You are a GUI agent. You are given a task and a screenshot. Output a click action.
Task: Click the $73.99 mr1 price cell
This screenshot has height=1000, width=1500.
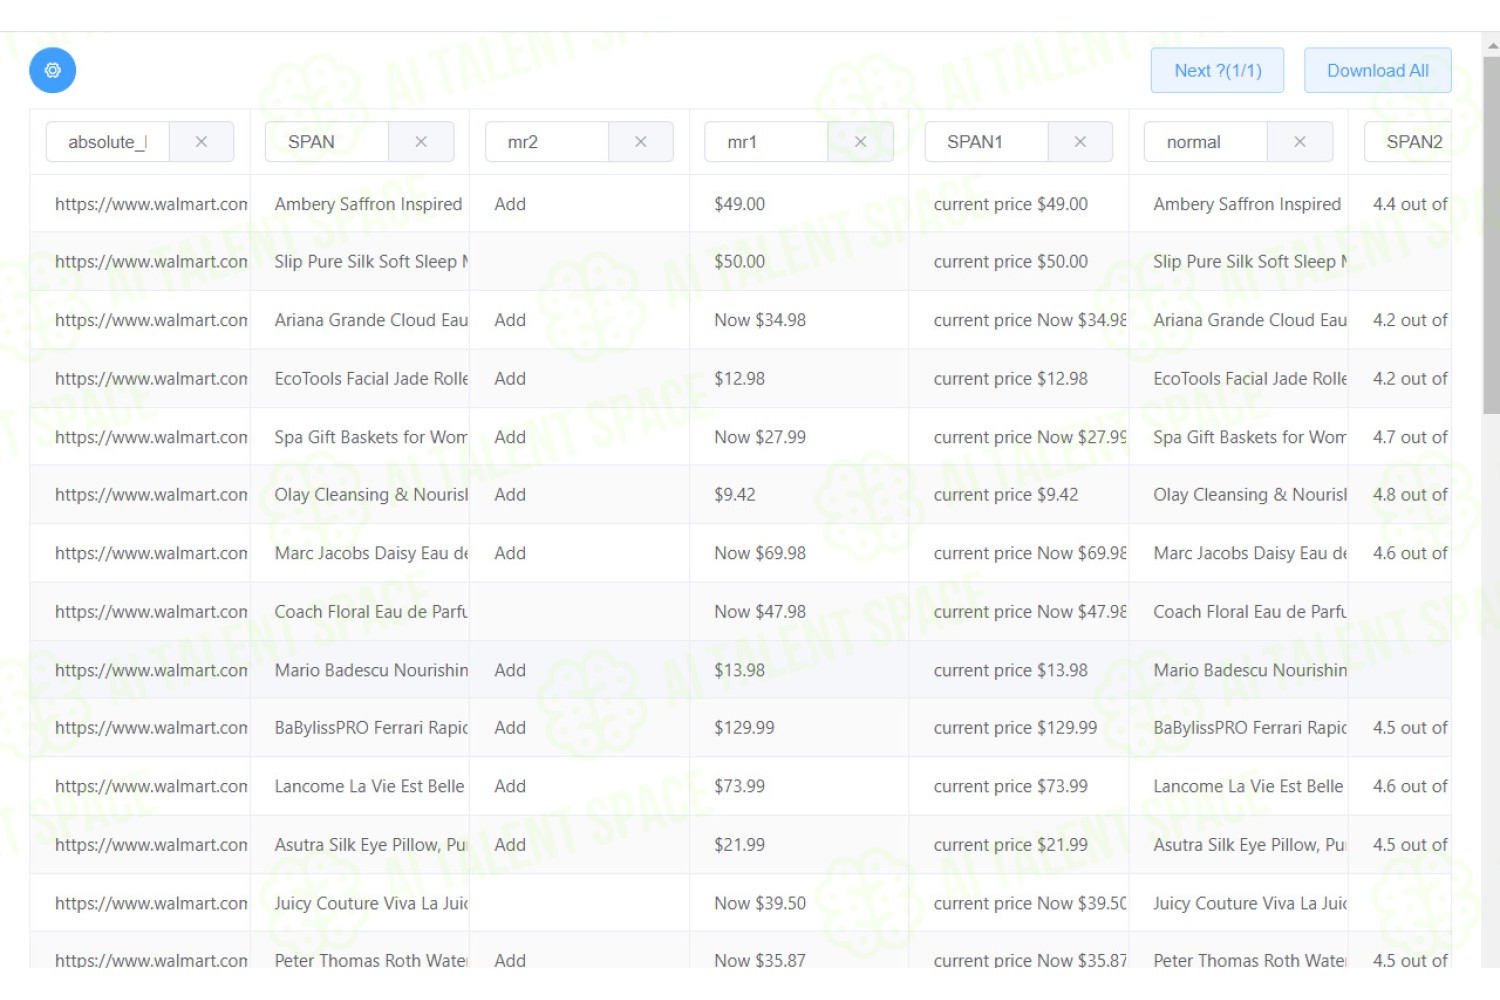[799, 787]
